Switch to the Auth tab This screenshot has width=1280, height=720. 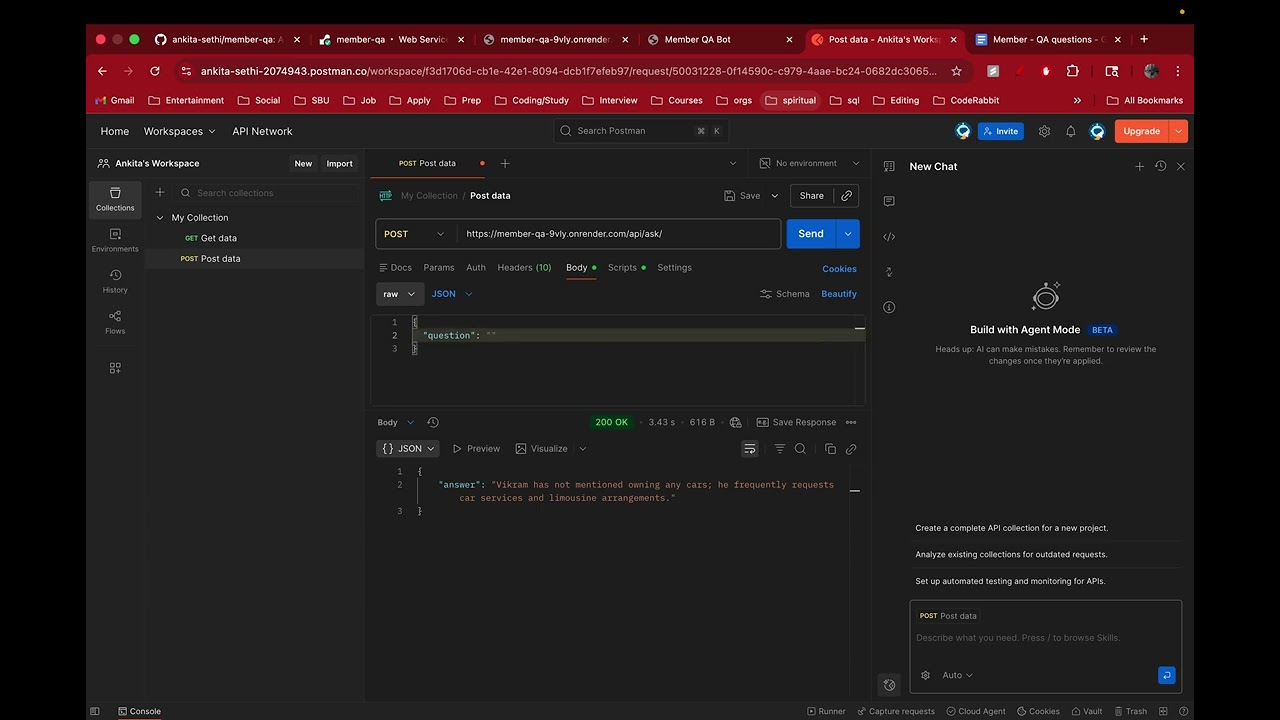(x=476, y=268)
